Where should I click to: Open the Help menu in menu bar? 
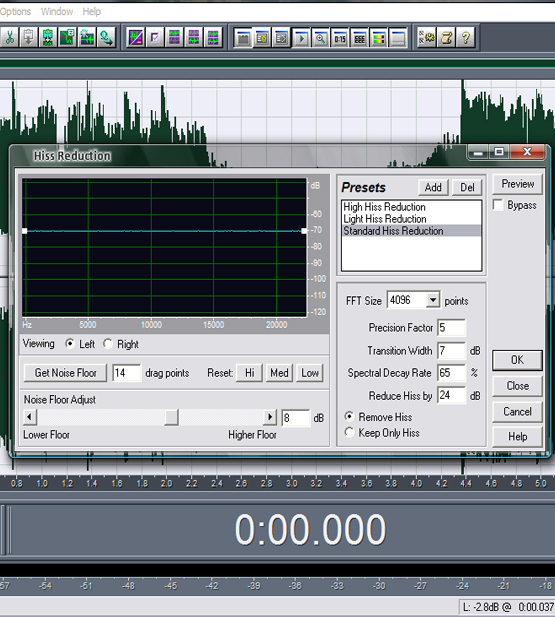pyautogui.click(x=91, y=11)
